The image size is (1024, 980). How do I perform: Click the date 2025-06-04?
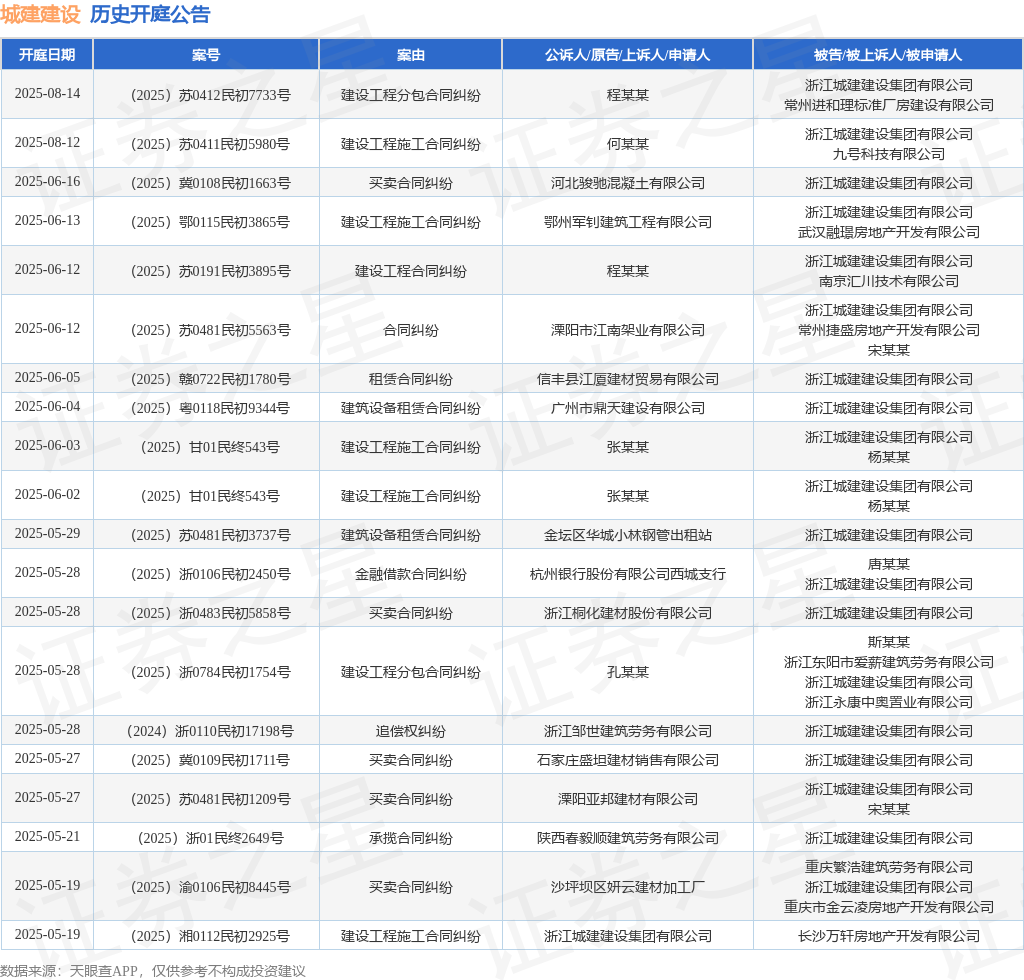click(47, 407)
